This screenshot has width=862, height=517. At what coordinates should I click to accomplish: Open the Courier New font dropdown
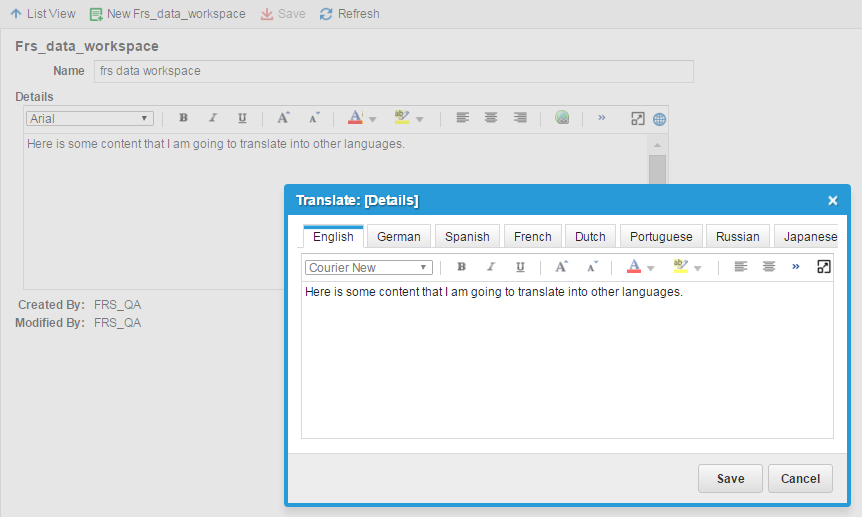pyautogui.click(x=368, y=268)
